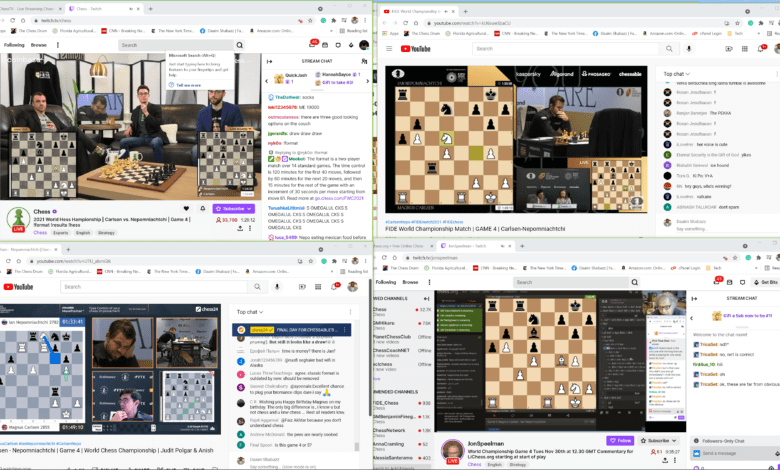Open the Get Bits diamond icon in top-left Twitch window

(351, 45)
